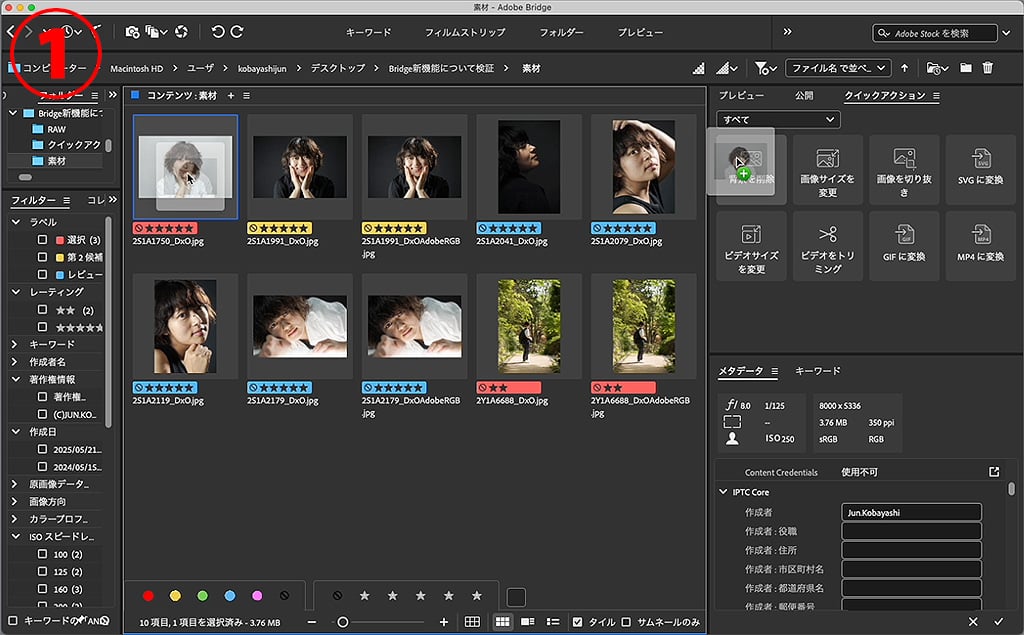Viewport: 1024px width, 635px height.
Task: Switch to the 公開 panel tab
Action: [x=804, y=96]
